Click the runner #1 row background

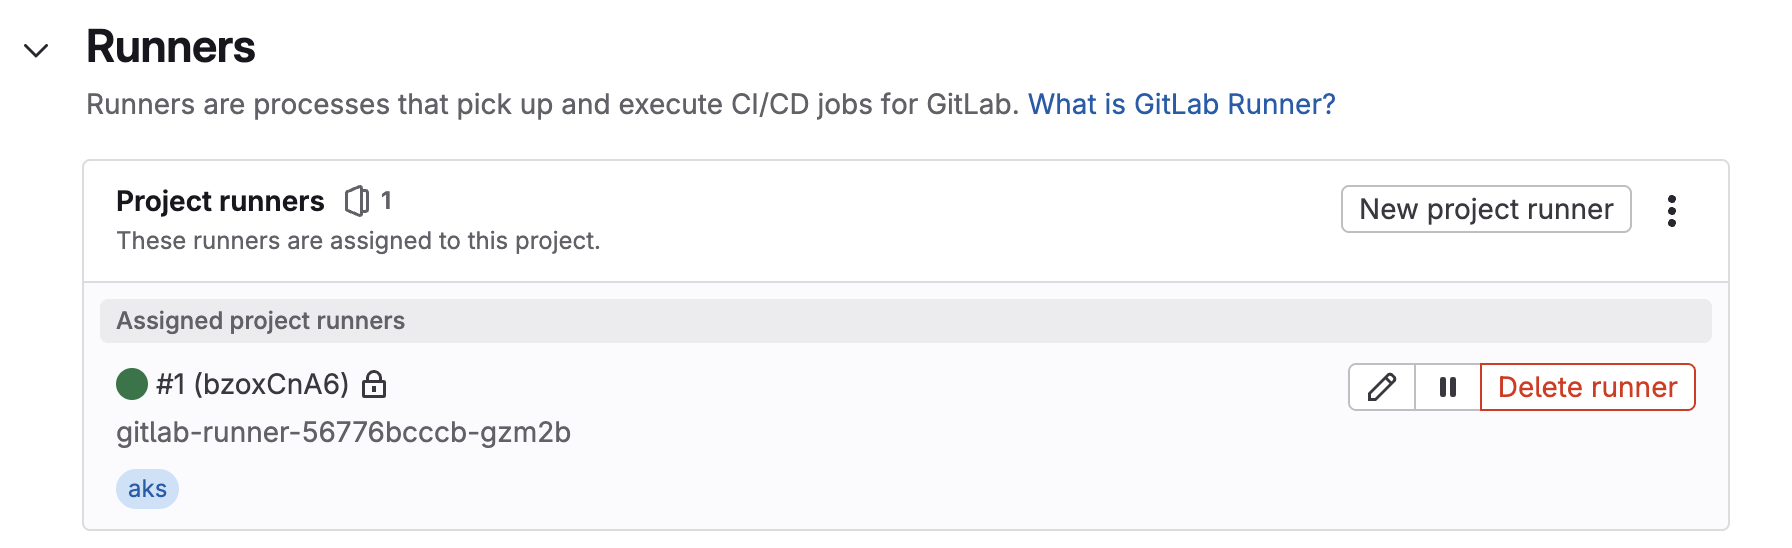(905, 436)
